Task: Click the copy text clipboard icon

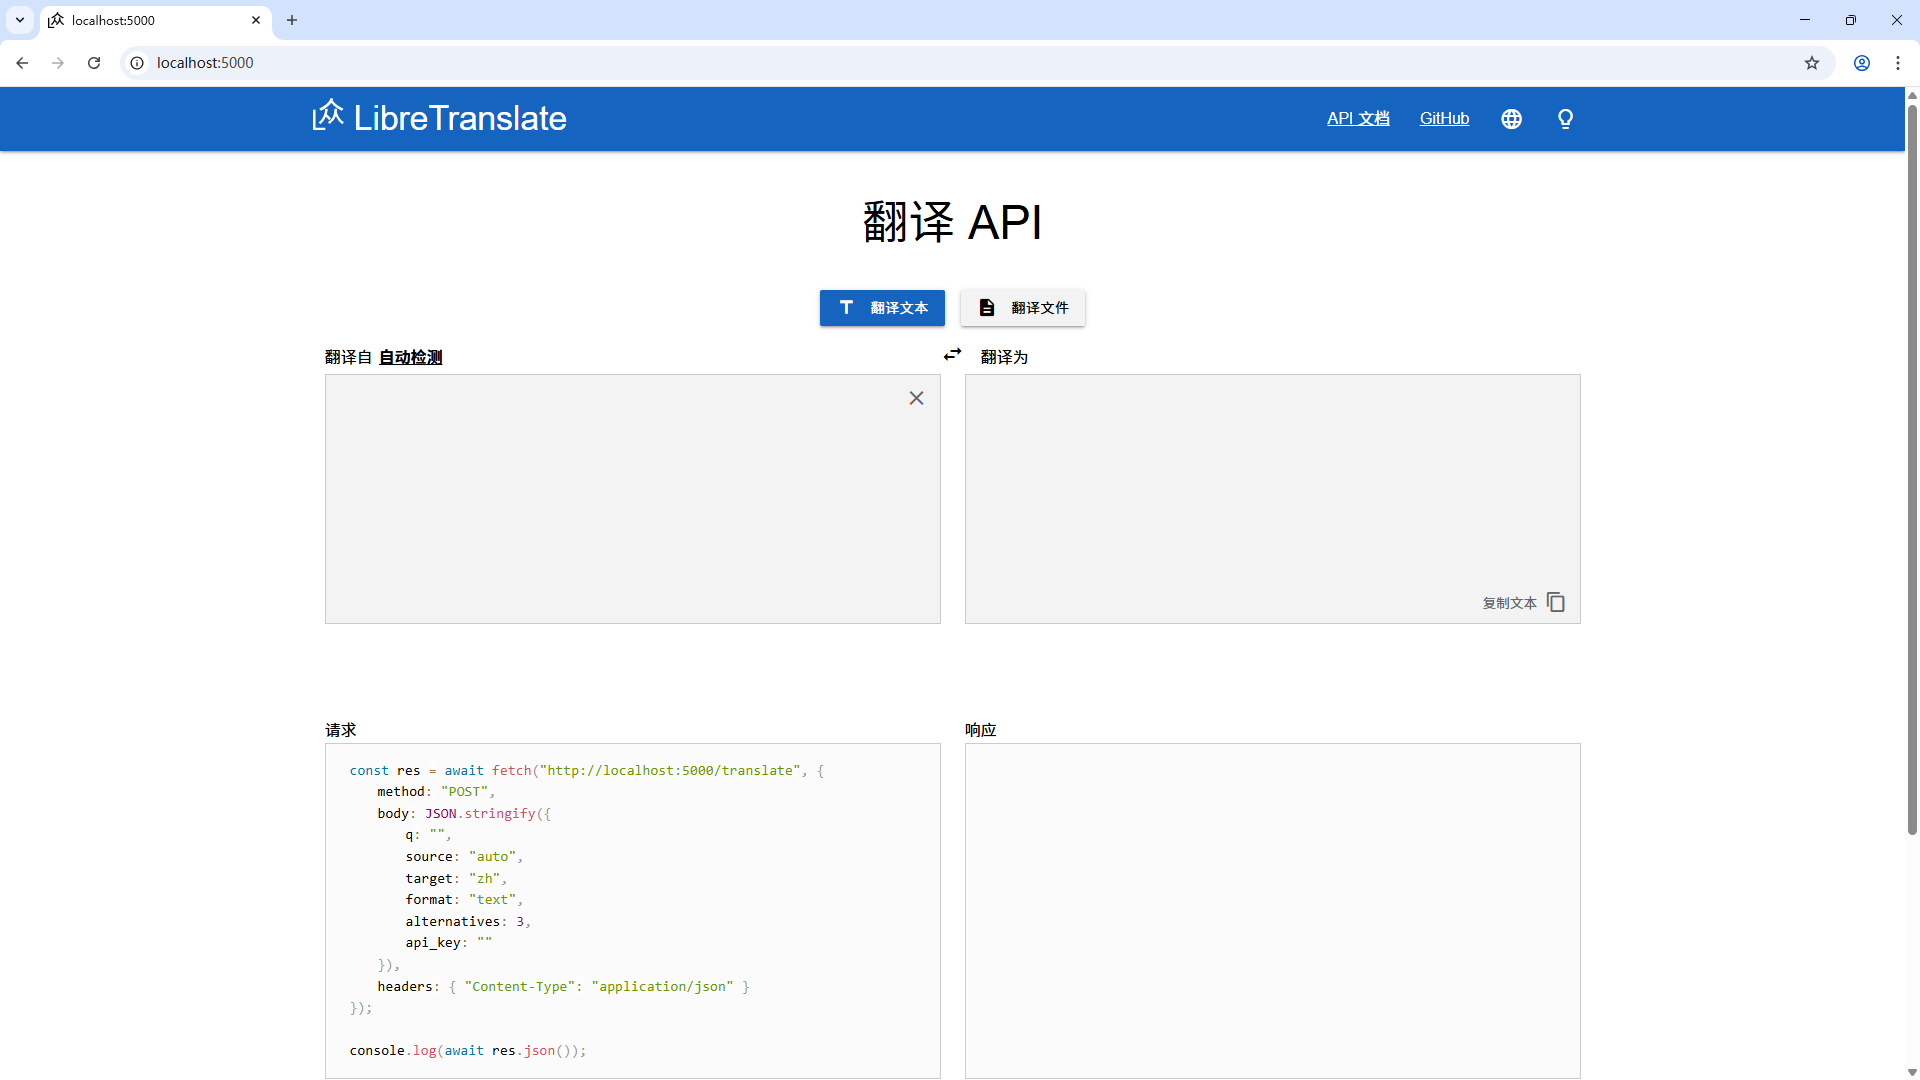Action: click(x=1555, y=602)
